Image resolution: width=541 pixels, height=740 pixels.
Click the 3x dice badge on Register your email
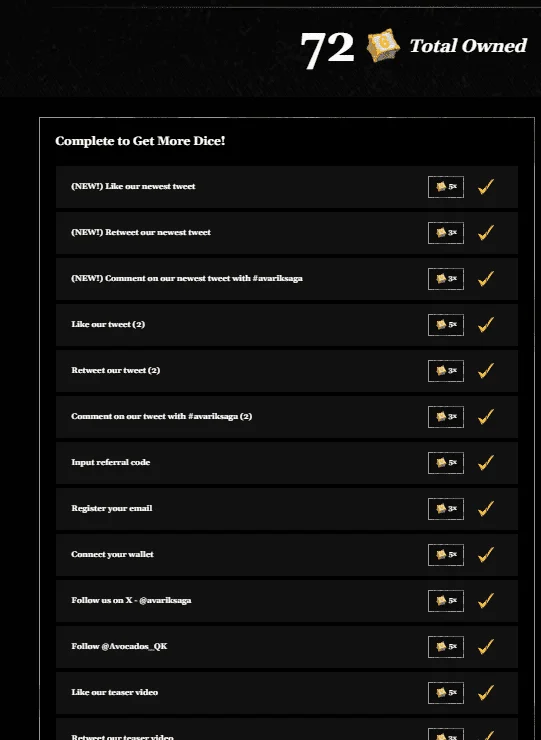(x=446, y=509)
